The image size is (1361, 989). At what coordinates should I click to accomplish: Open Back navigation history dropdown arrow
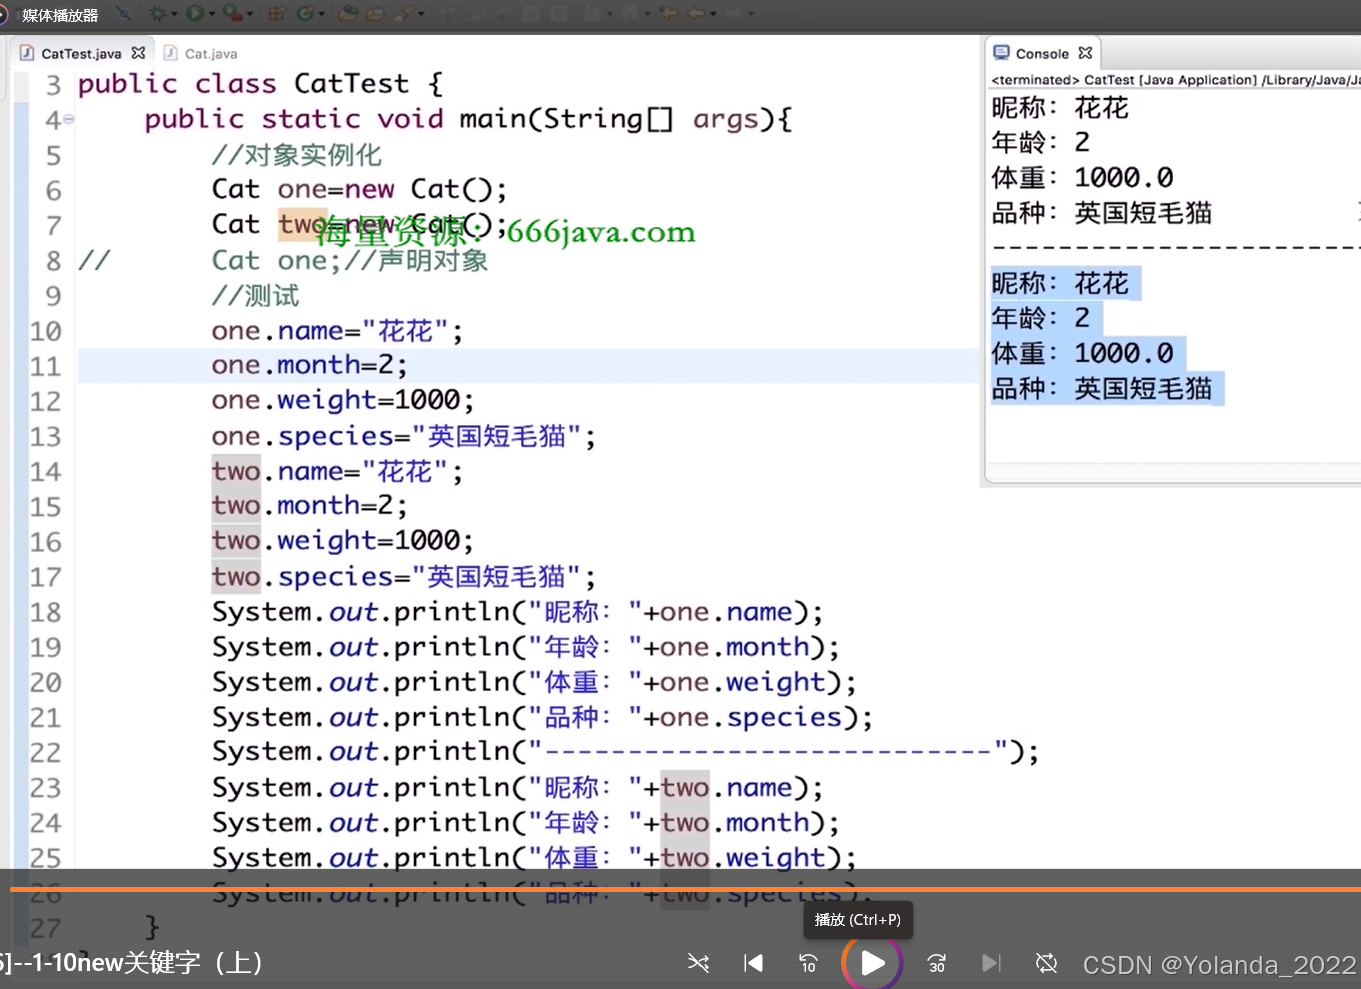pos(713,14)
